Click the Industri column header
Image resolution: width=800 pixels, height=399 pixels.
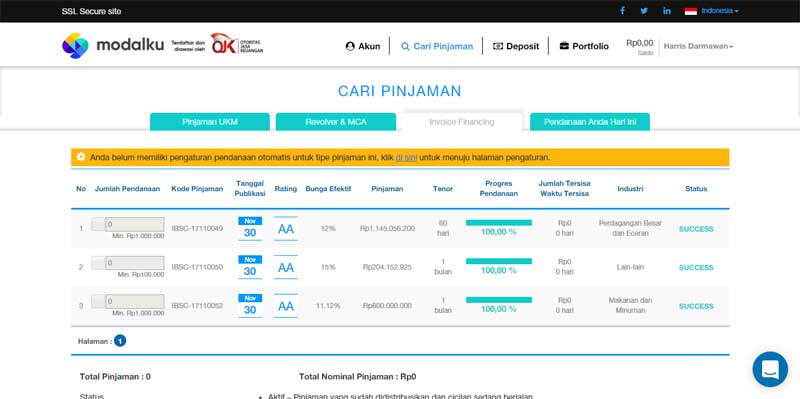(x=630, y=189)
